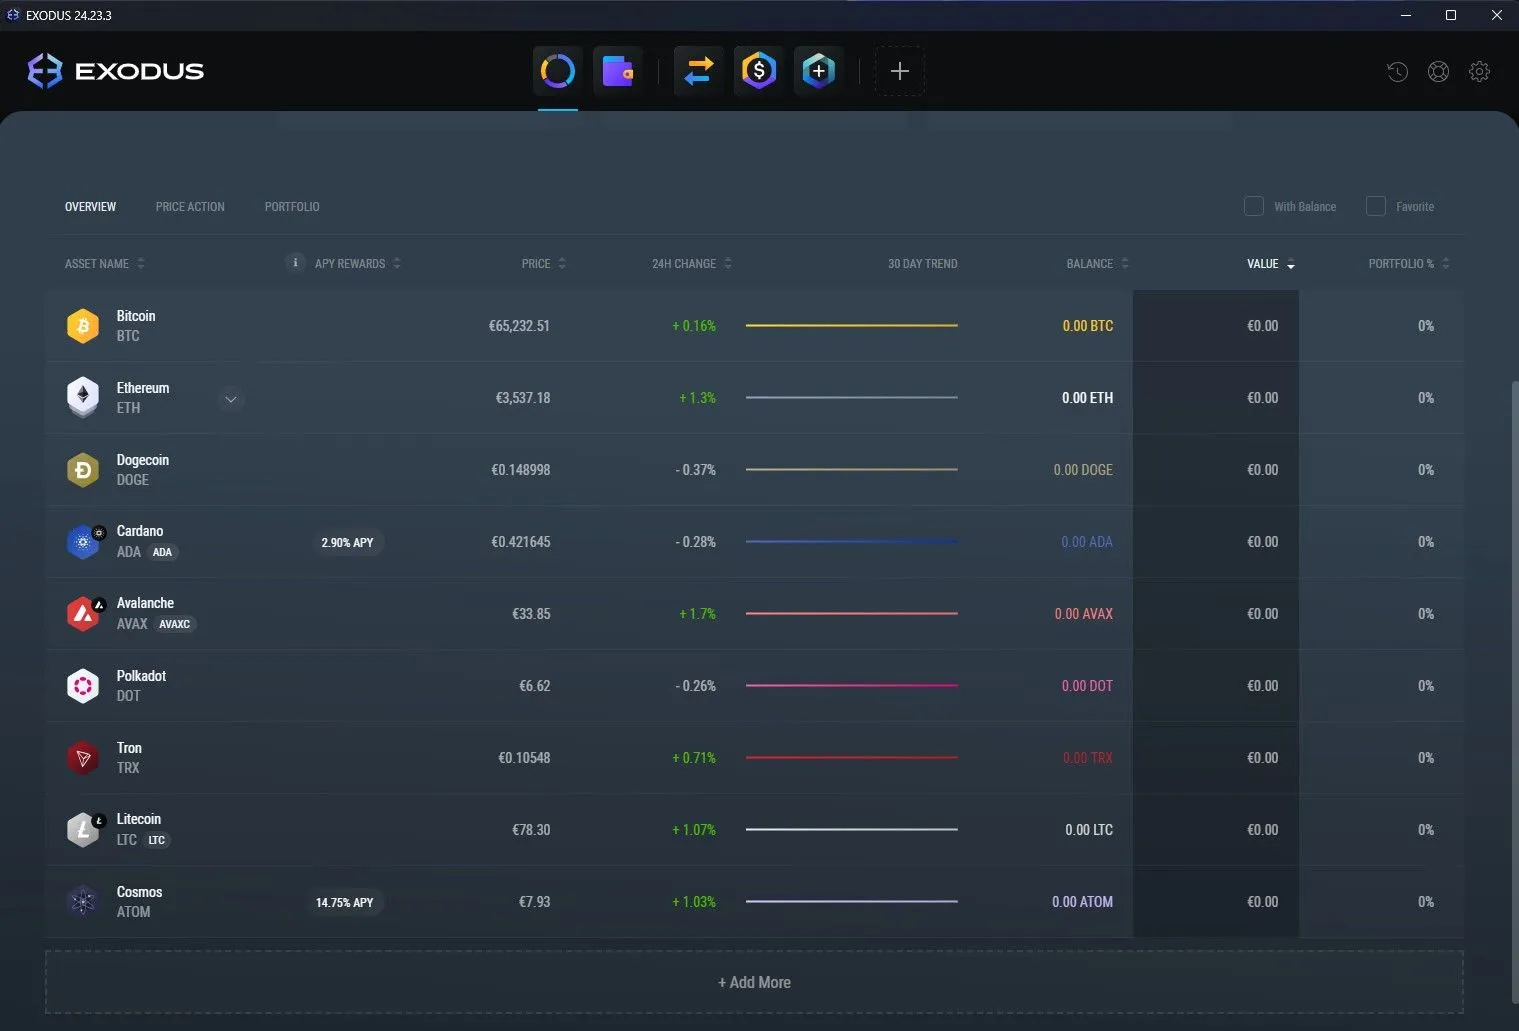The height and width of the screenshot is (1031, 1519).
Task: Enable the With Balance filter
Action: [1254, 206]
